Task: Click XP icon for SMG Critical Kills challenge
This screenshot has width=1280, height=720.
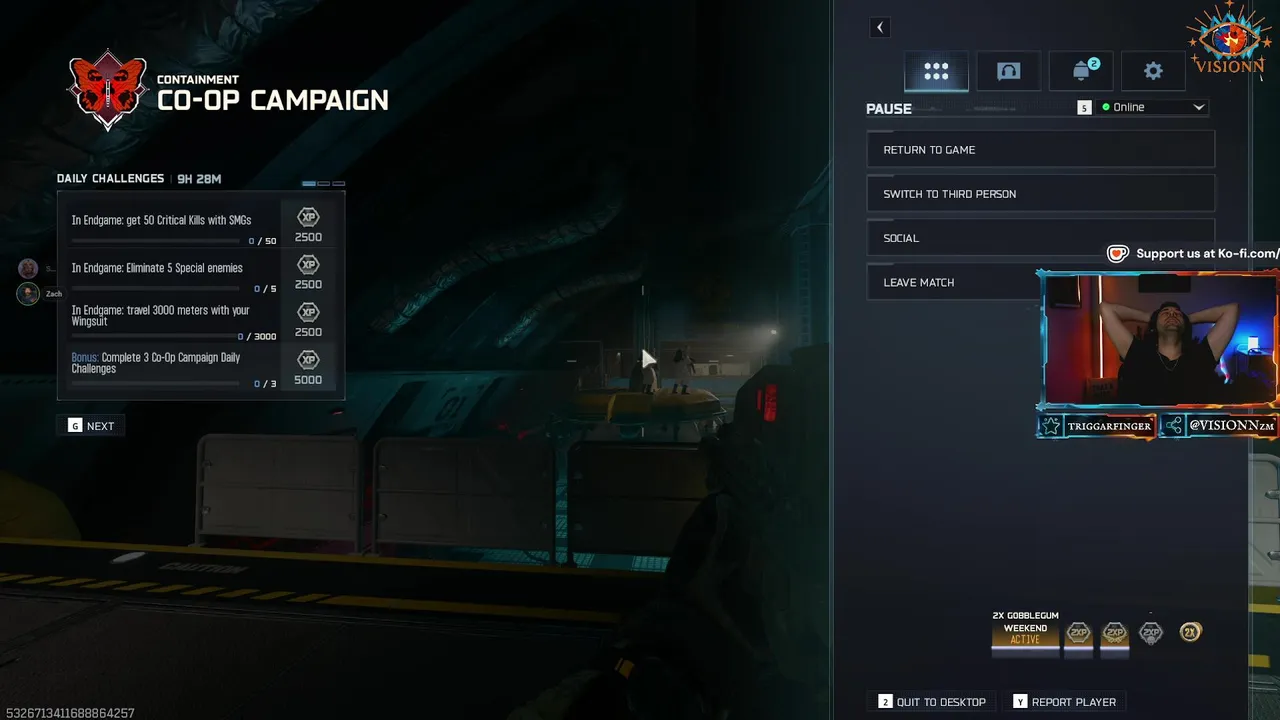Action: pos(308,217)
